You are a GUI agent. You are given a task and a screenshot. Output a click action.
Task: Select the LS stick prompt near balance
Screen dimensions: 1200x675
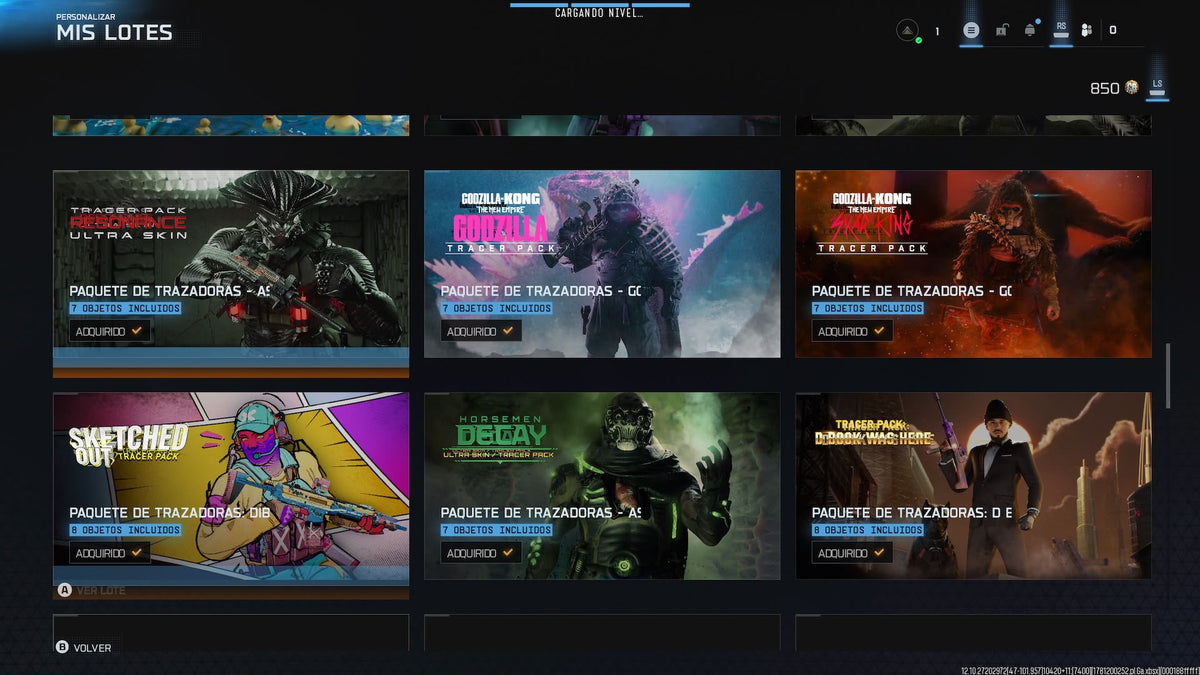click(1157, 88)
